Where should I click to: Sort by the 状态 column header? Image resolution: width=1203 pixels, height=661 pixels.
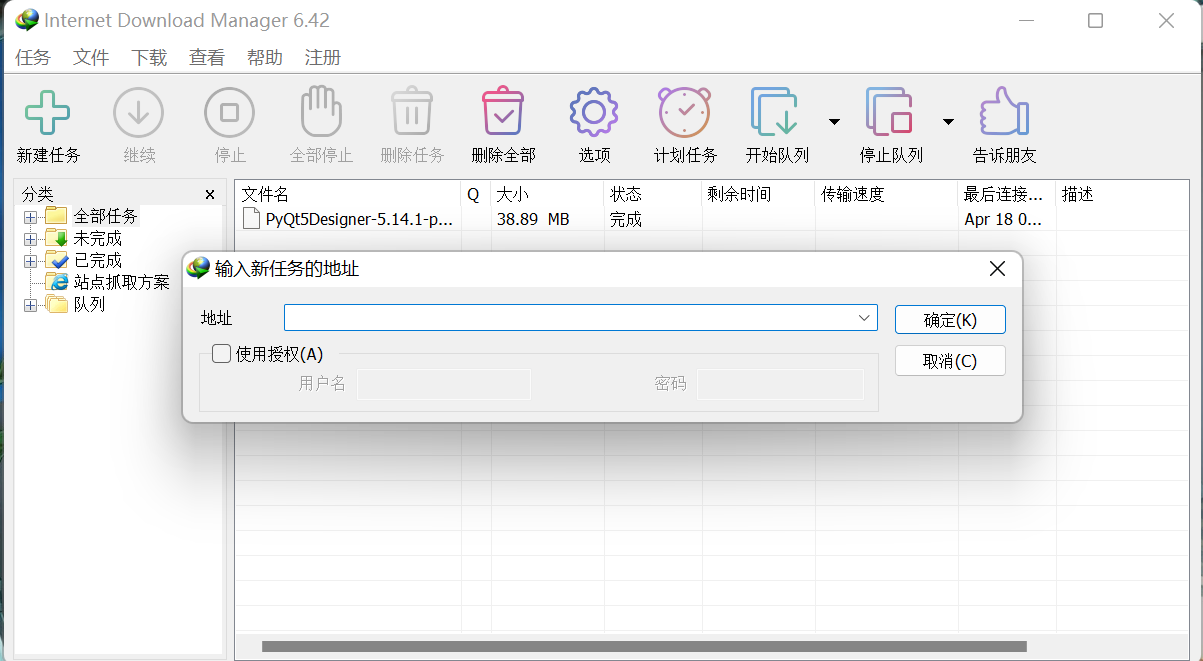pyautogui.click(x=653, y=194)
